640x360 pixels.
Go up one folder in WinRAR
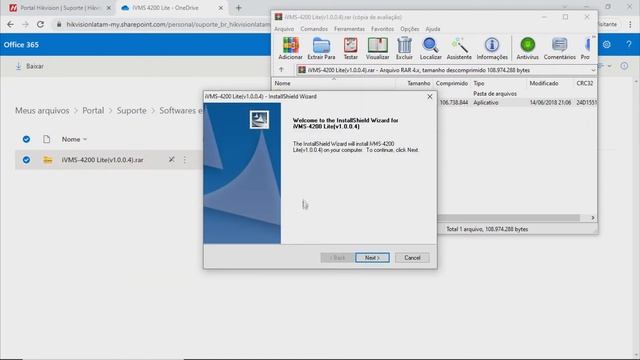click(281, 70)
